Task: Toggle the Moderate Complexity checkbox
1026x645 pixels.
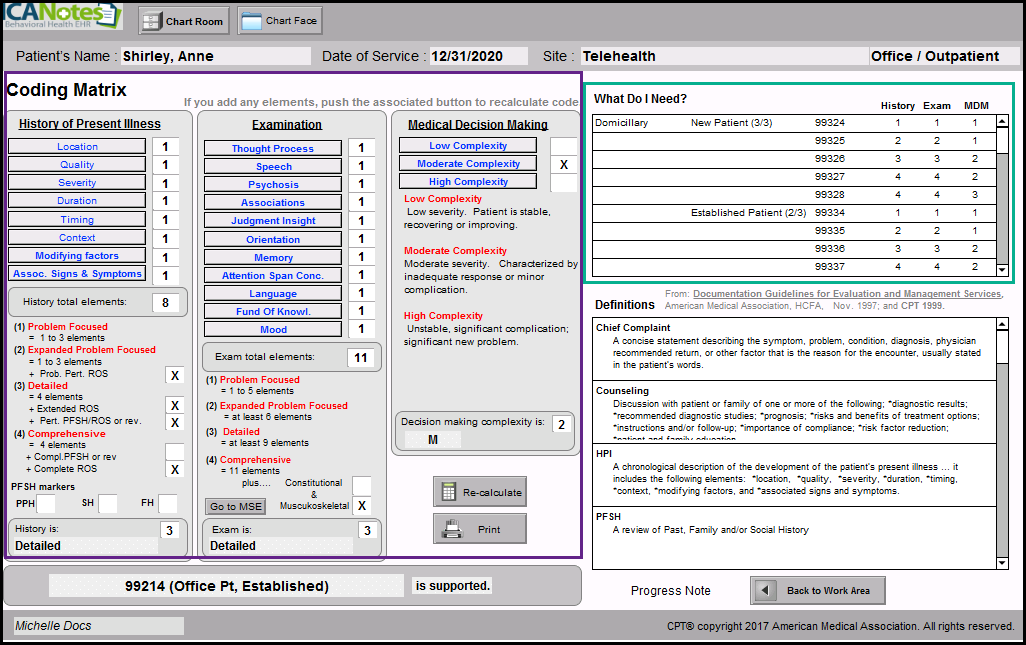Action: click(563, 164)
